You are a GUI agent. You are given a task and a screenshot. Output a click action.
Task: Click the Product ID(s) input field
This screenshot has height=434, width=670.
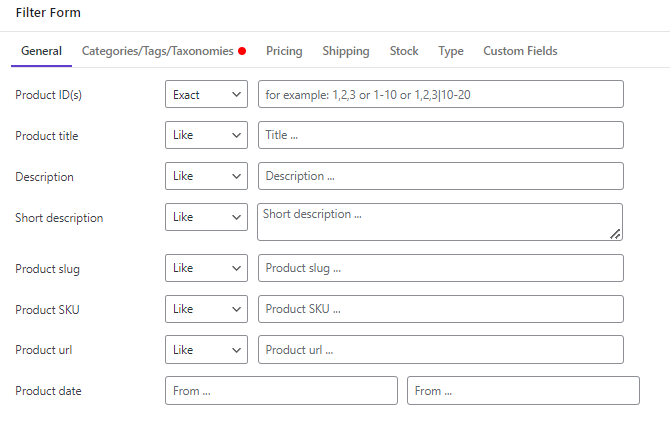[441, 94]
